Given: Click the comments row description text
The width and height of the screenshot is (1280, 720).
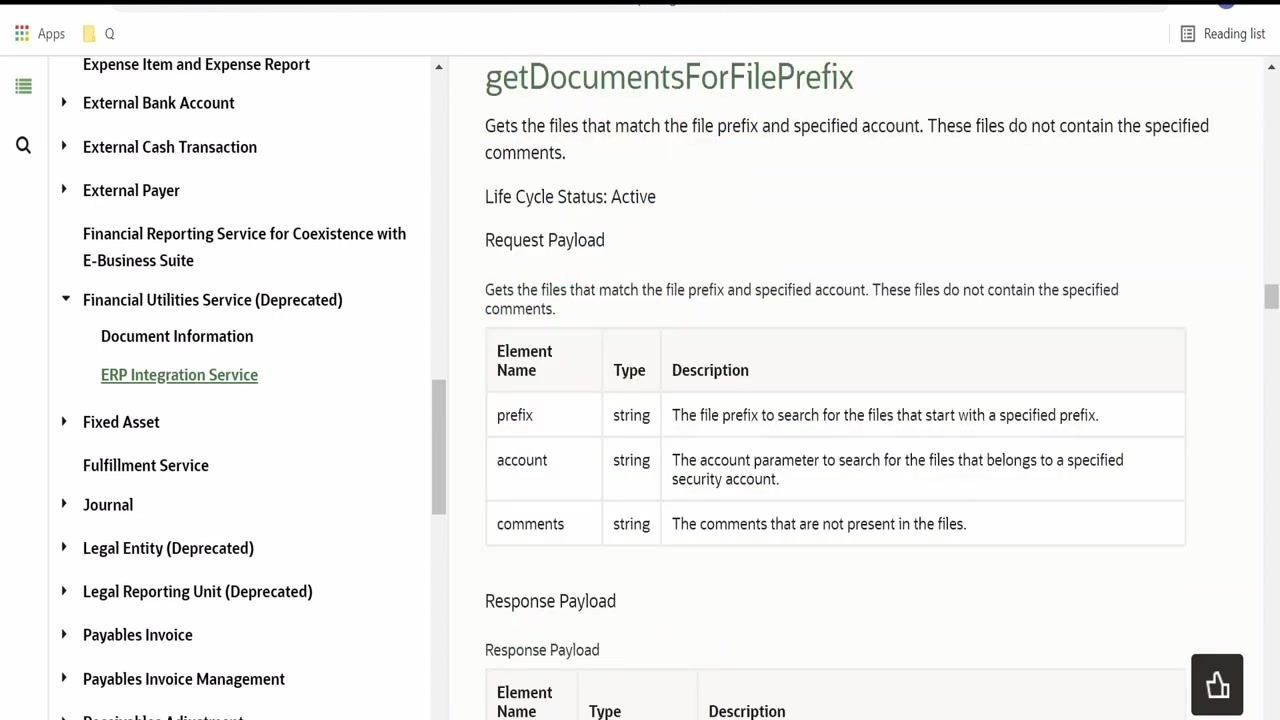Looking at the screenshot, I should (x=819, y=524).
